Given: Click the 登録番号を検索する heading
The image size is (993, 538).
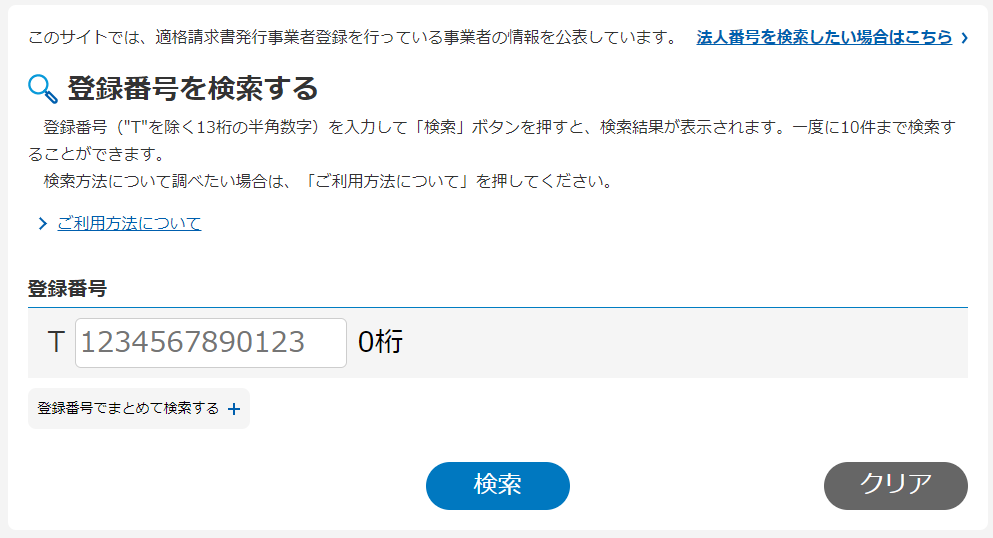Looking at the screenshot, I should pyautogui.click(x=193, y=89).
